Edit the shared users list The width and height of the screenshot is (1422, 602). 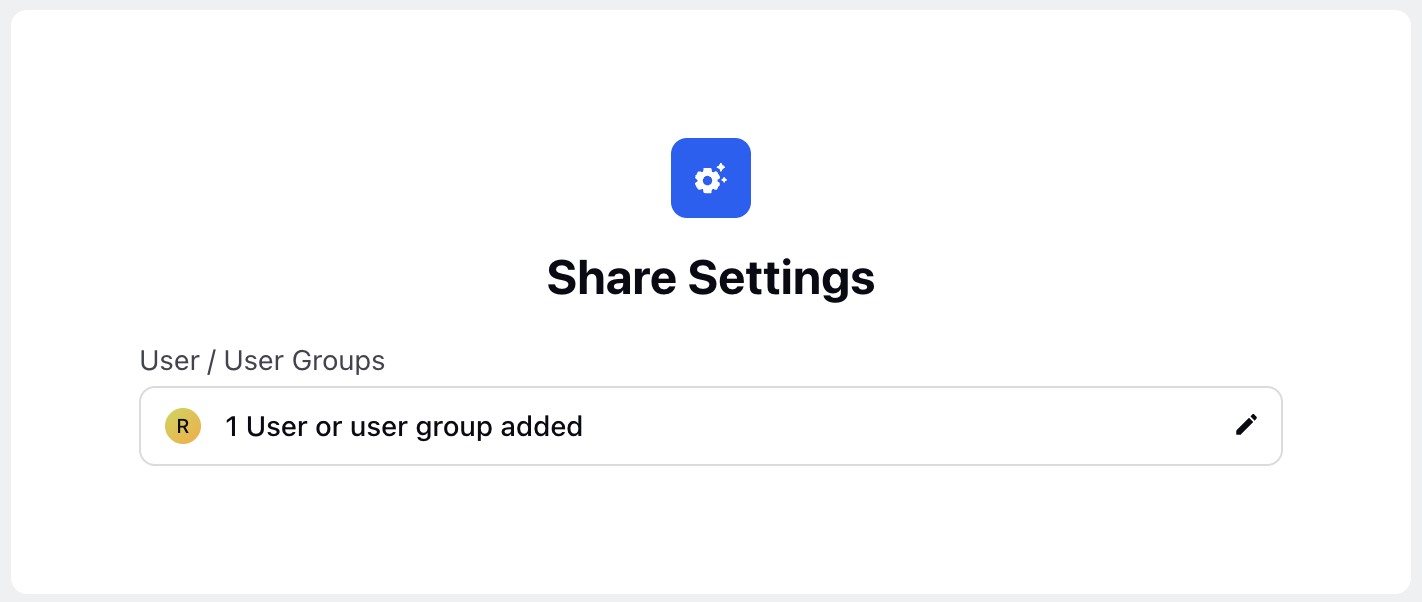point(1246,425)
